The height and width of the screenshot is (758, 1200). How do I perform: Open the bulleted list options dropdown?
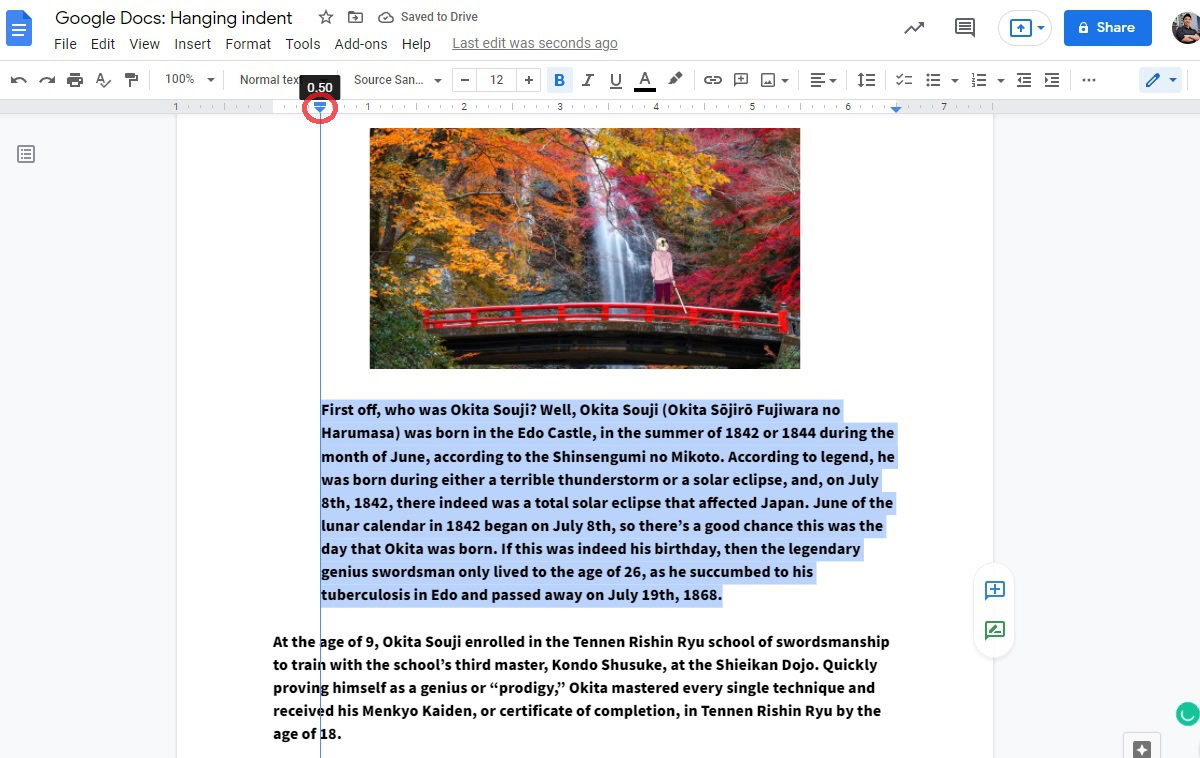click(x=955, y=79)
